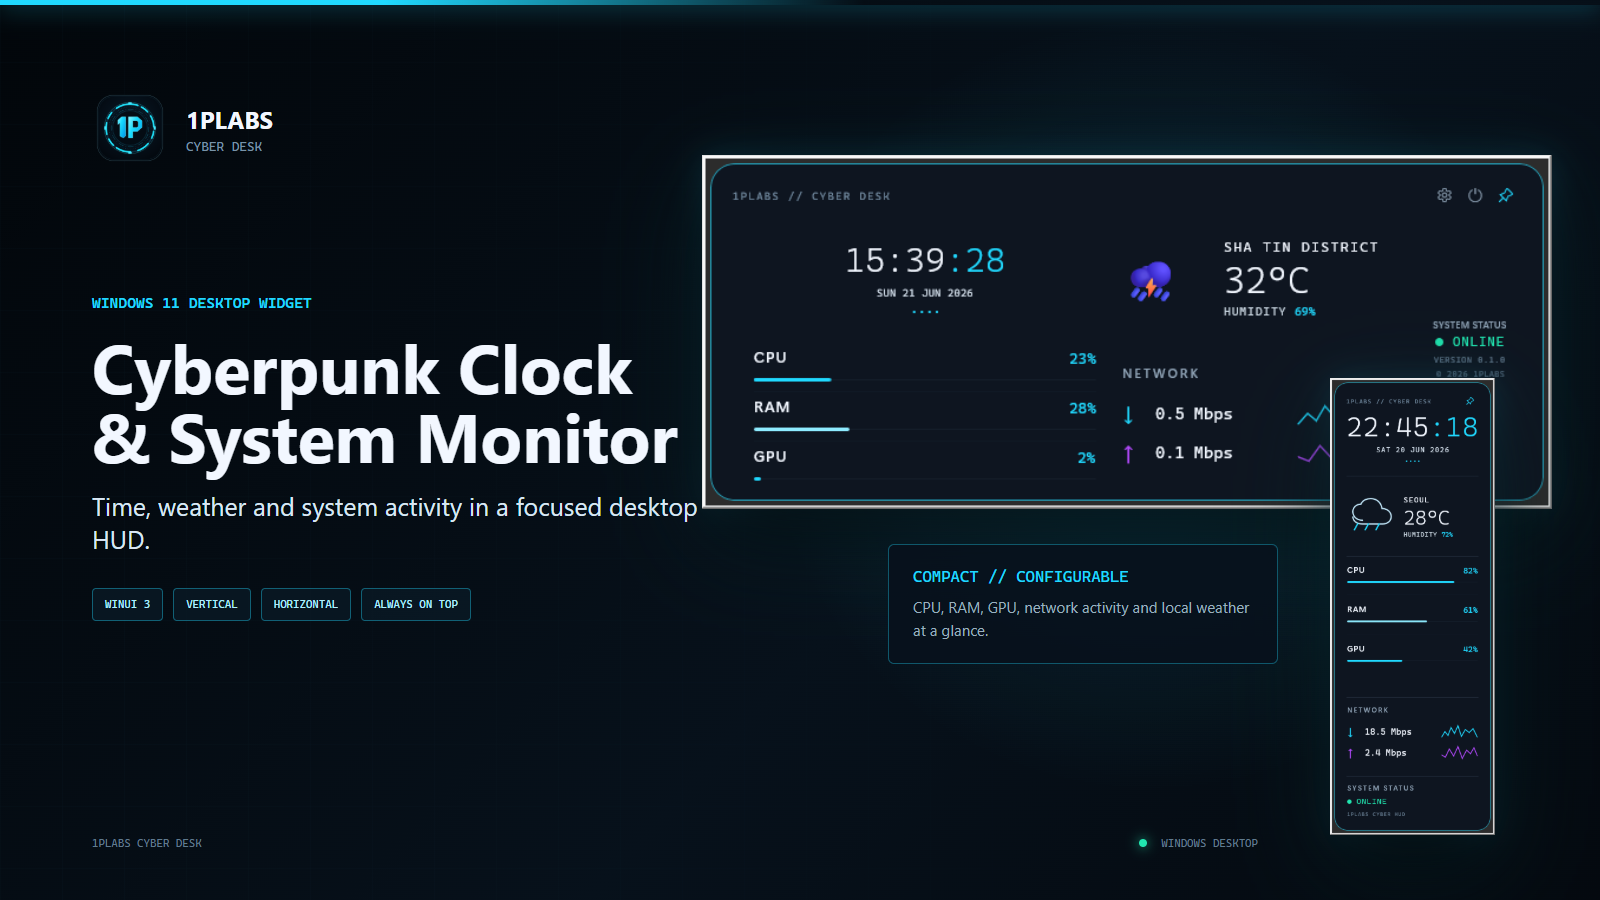Click '1PLABS // CYBER DESK' horizontal widget title
The image size is (1600, 900).
(811, 196)
